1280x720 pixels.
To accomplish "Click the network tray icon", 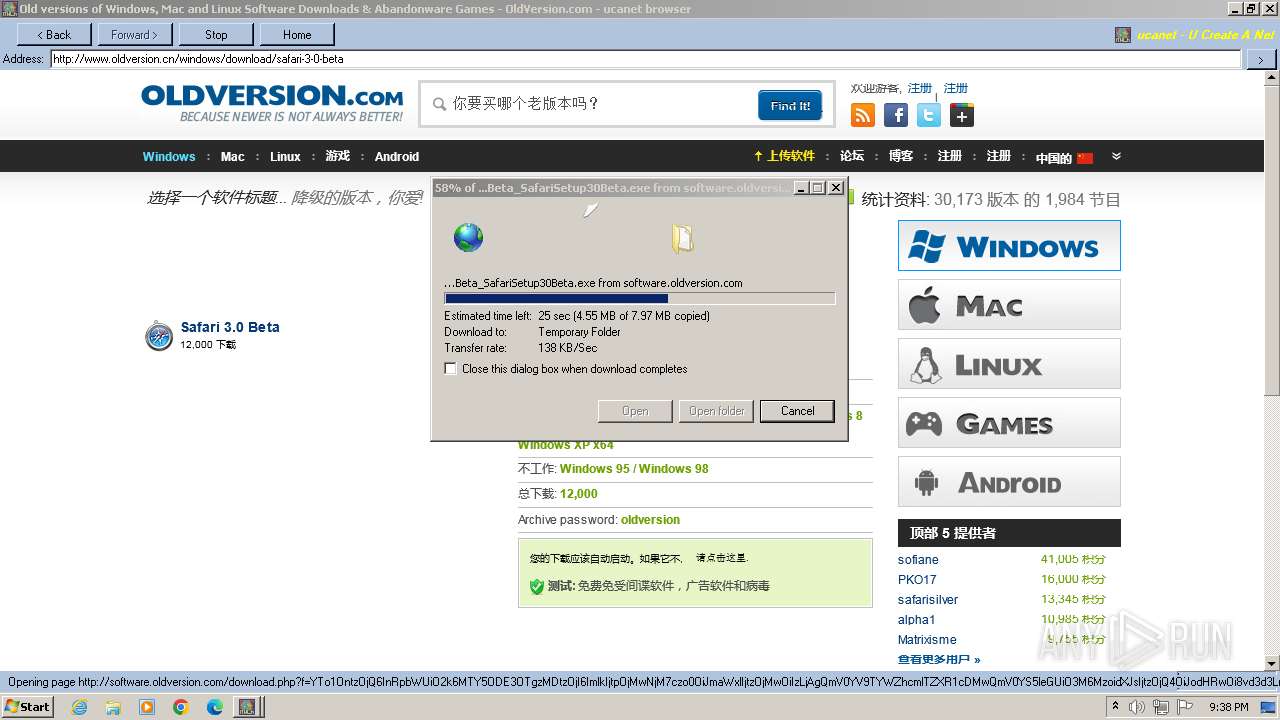I will 1161,707.
